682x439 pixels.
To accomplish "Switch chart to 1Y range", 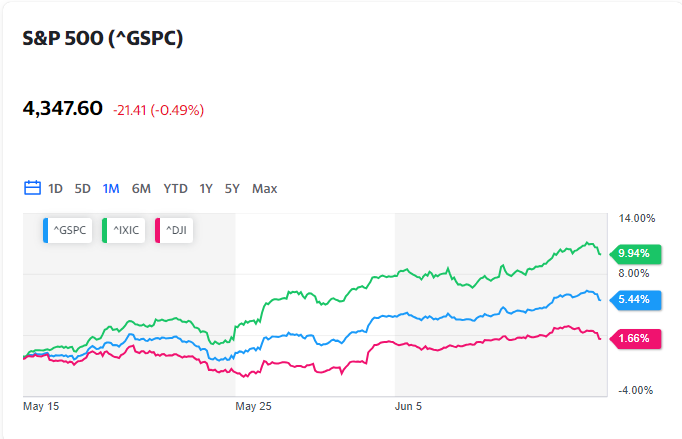I will (206, 188).
